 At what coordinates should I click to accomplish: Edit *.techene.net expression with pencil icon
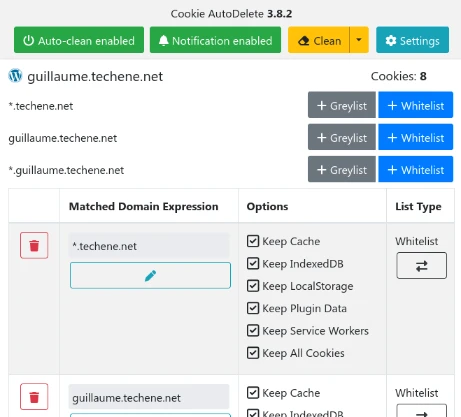(150, 275)
